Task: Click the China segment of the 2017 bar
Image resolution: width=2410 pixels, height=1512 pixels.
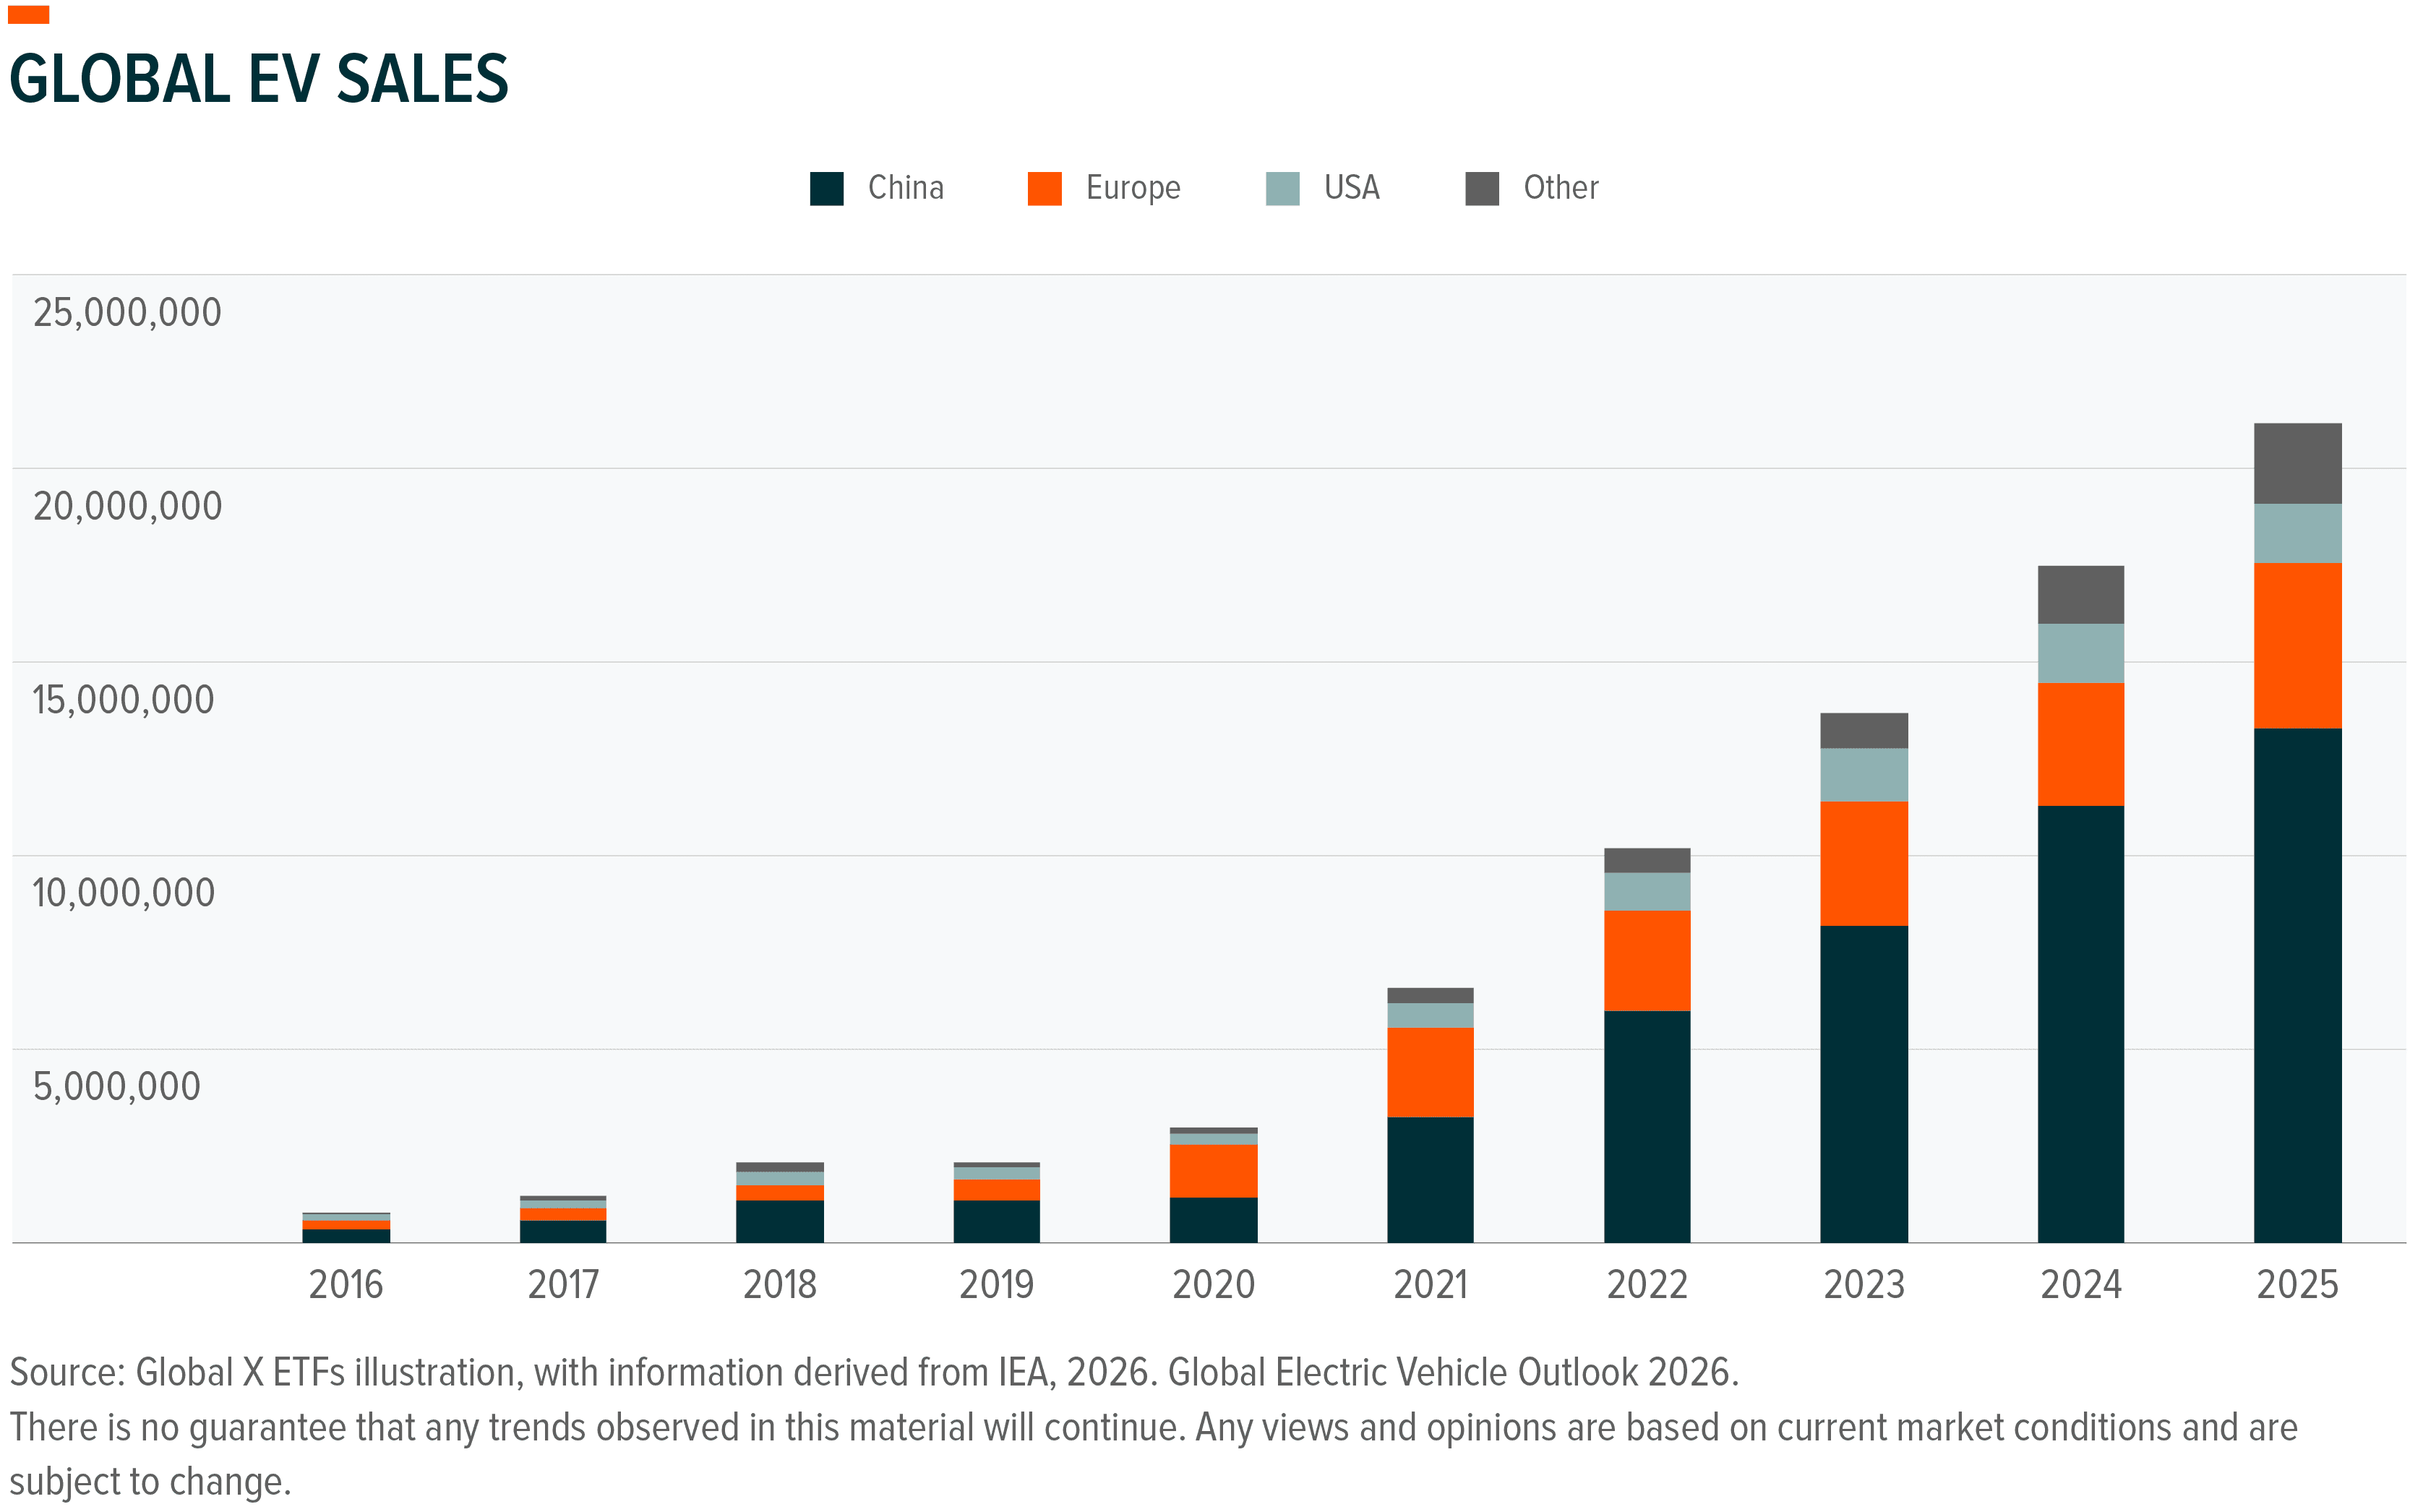Action: [563, 1232]
